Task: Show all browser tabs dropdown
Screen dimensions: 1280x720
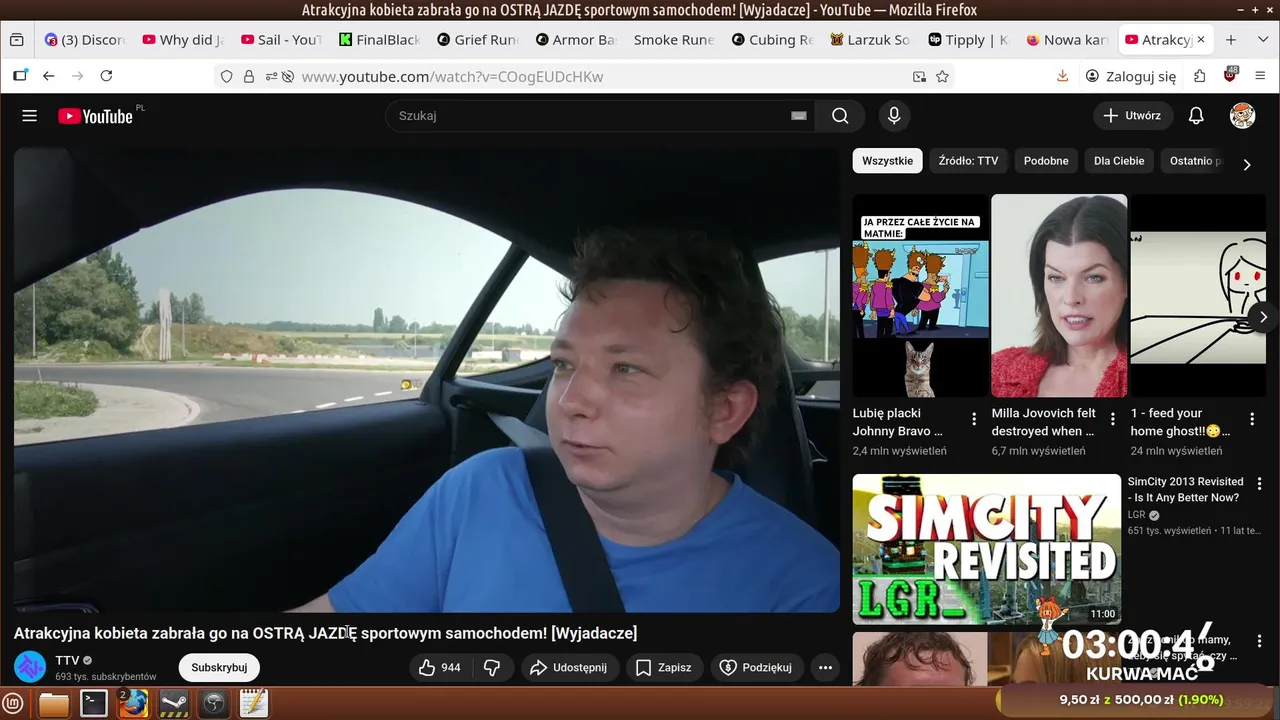Action: coord(1261,40)
